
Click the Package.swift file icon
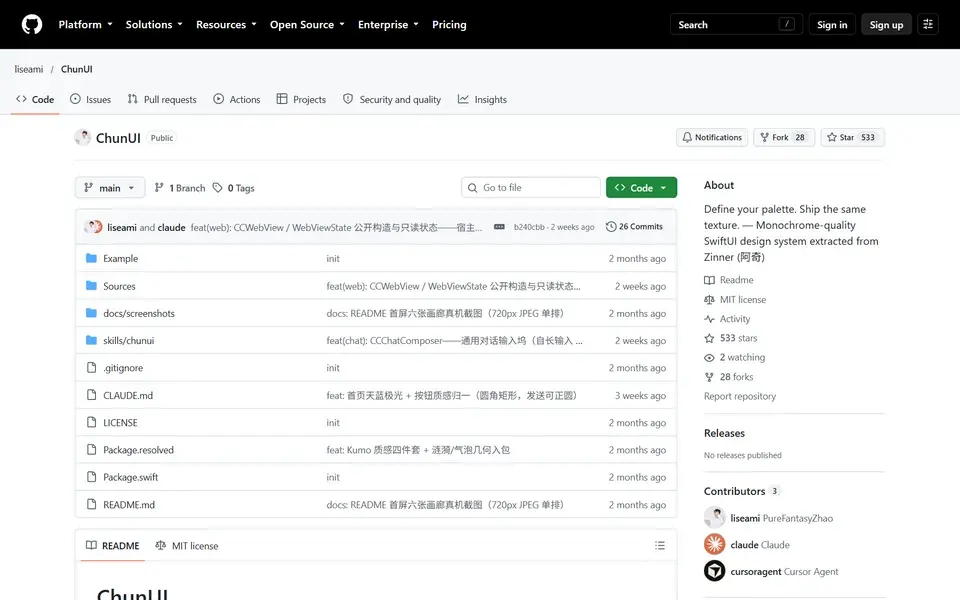pyautogui.click(x=91, y=477)
